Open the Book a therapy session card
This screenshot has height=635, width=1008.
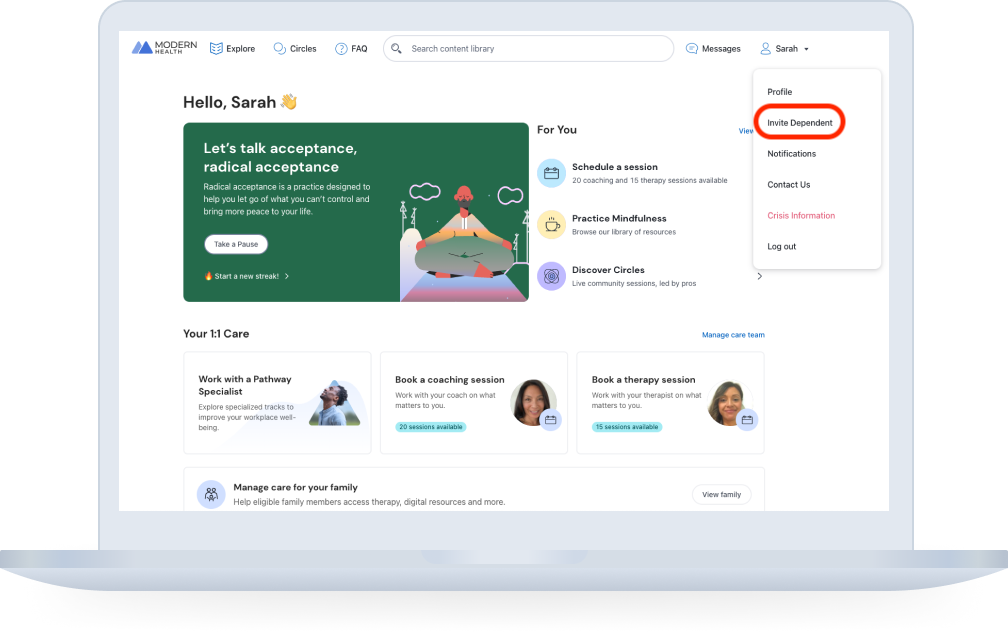click(670, 403)
